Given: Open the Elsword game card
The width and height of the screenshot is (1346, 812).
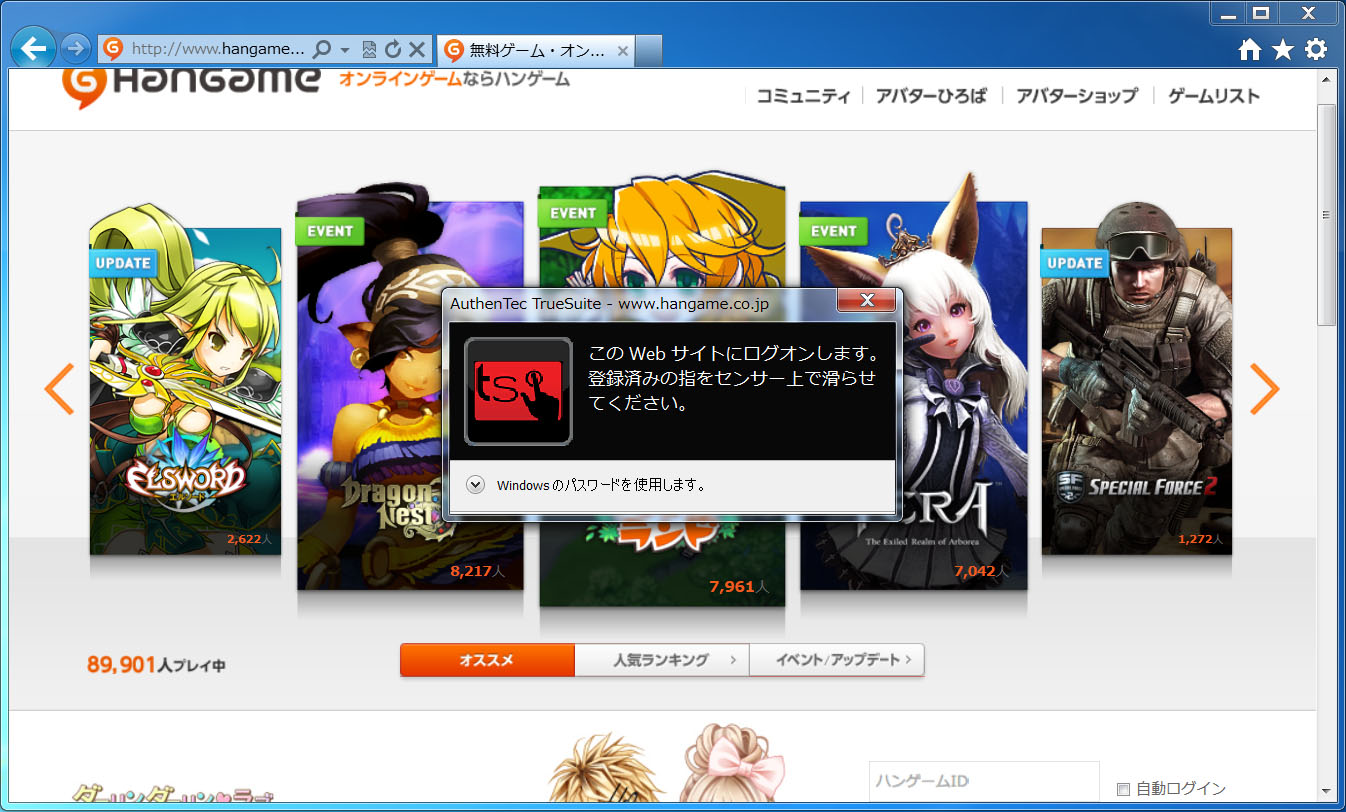Looking at the screenshot, I should [x=185, y=391].
